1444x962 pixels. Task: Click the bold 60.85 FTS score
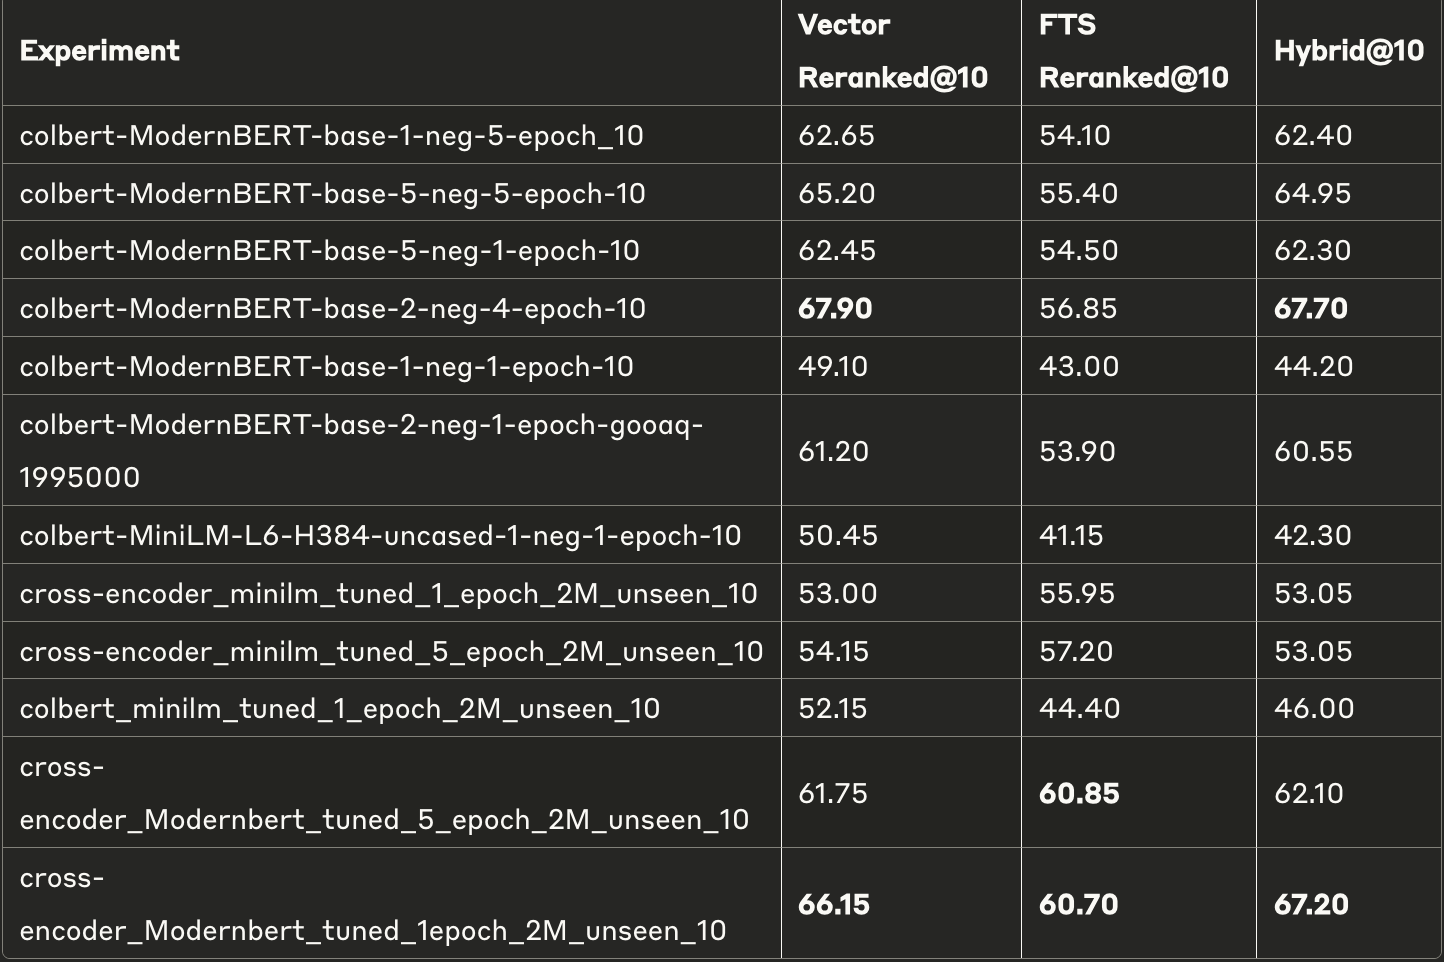point(1079,793)
